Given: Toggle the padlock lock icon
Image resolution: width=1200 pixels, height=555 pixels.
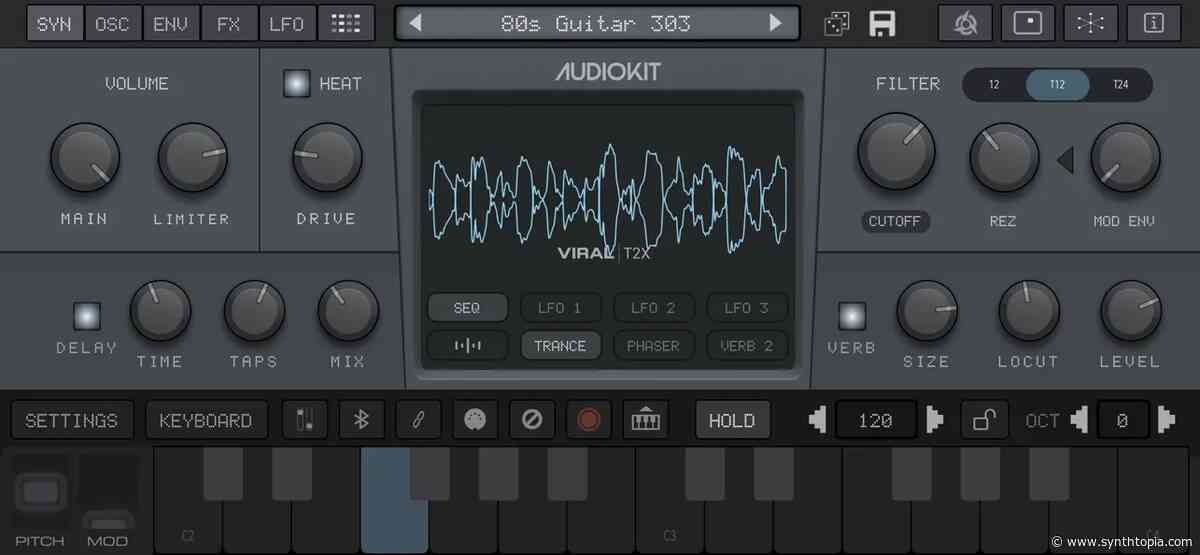Looking at the screenshot, I should (x=984, y=421).
